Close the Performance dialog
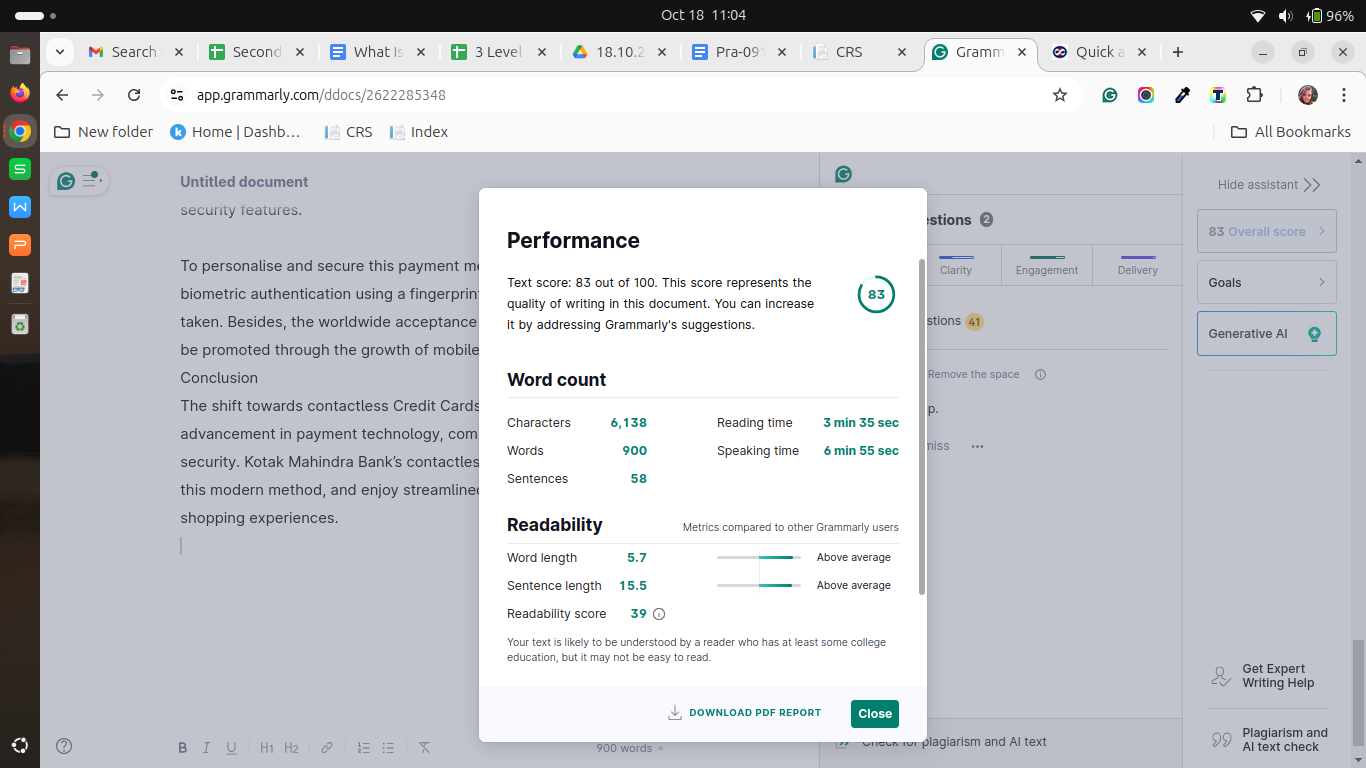This screenshot has height=768, width=1366. click(x=874, y=714)
